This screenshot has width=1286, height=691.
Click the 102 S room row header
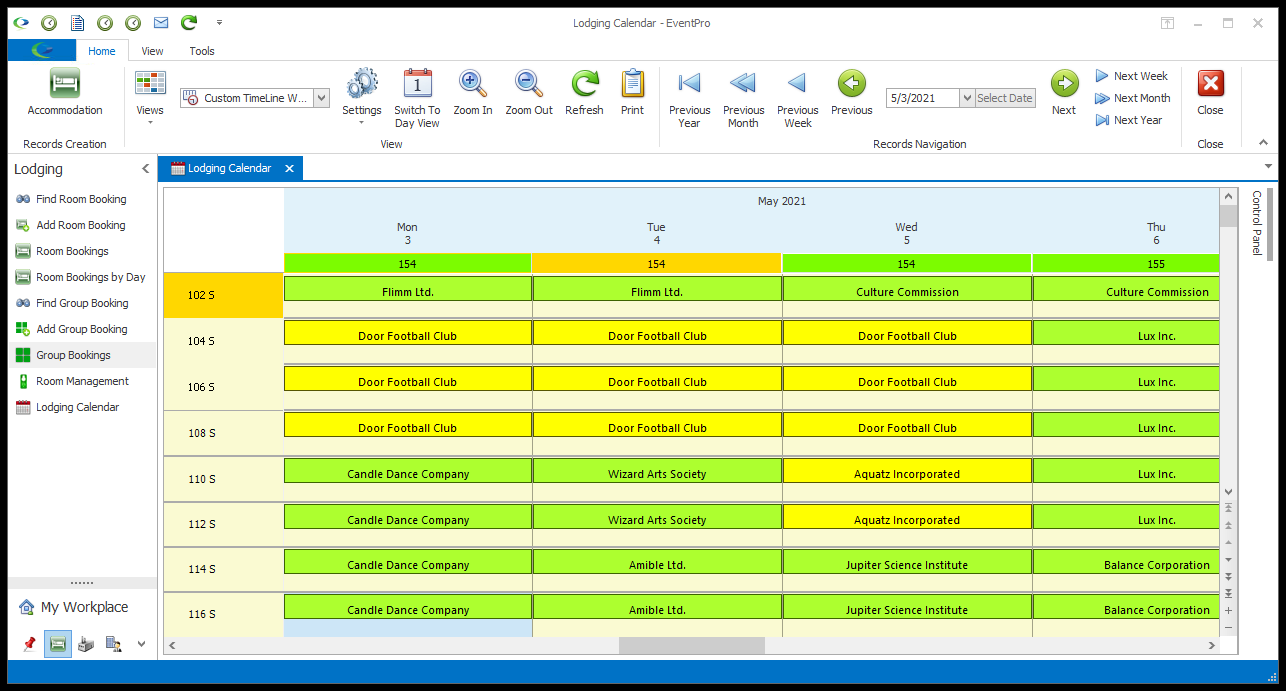224,295
